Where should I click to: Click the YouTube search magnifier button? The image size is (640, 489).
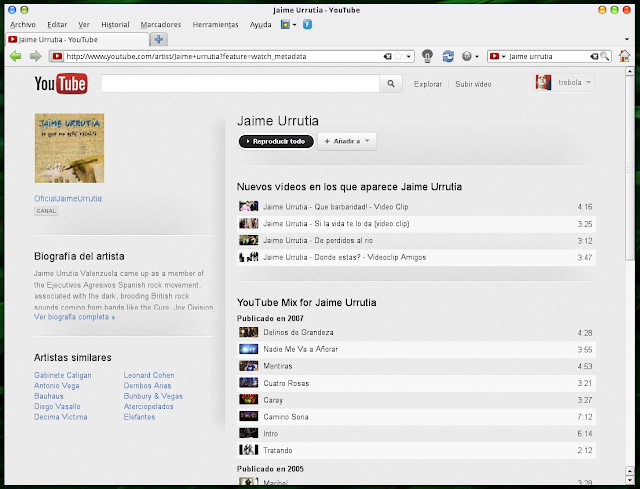(x=391, y=84)
